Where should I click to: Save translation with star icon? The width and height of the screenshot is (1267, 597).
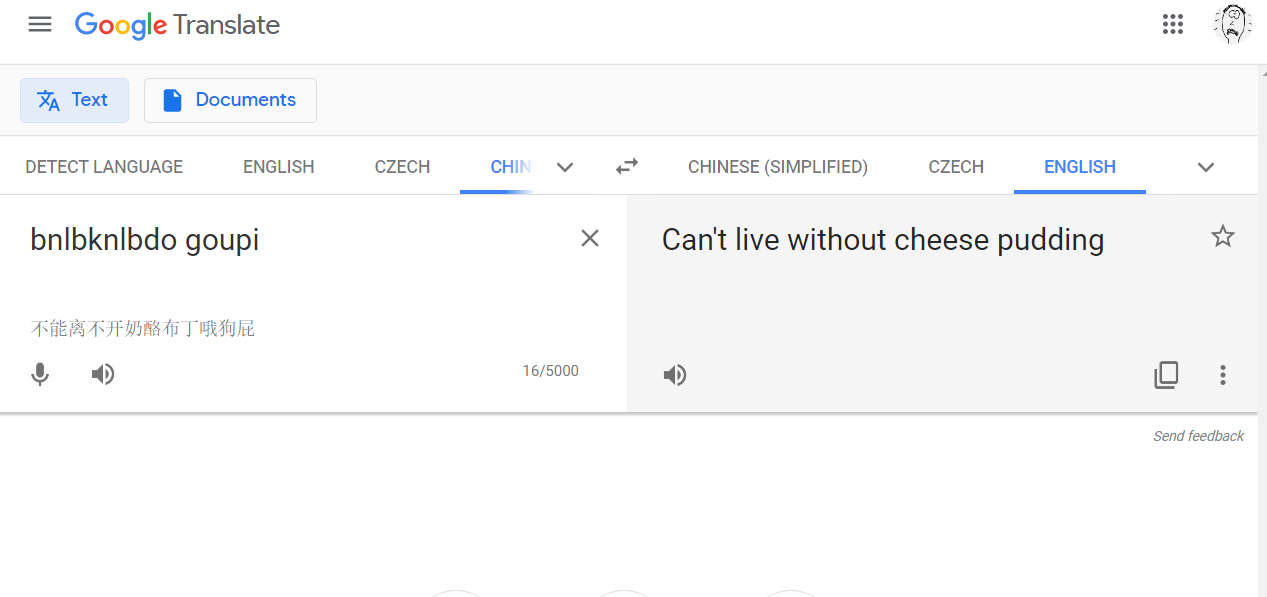1223,237
